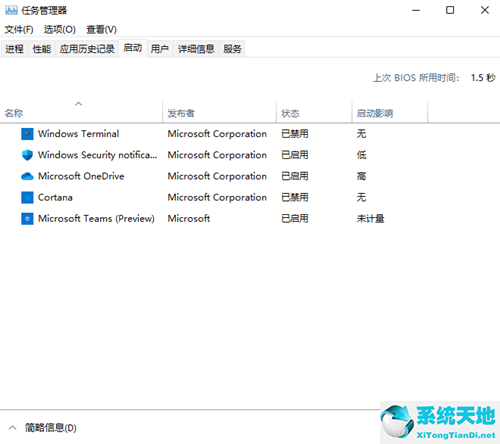
Task: Click Microsoft Corporation publisher for Windows Security row
Action: pos(217,155)
